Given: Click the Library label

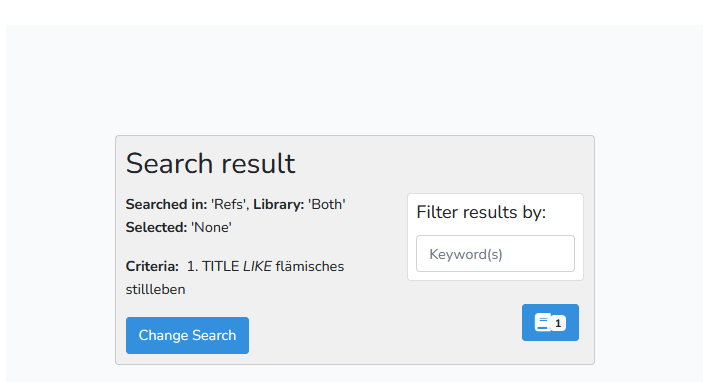Looking at the screenshot, I should pos(279,204).
